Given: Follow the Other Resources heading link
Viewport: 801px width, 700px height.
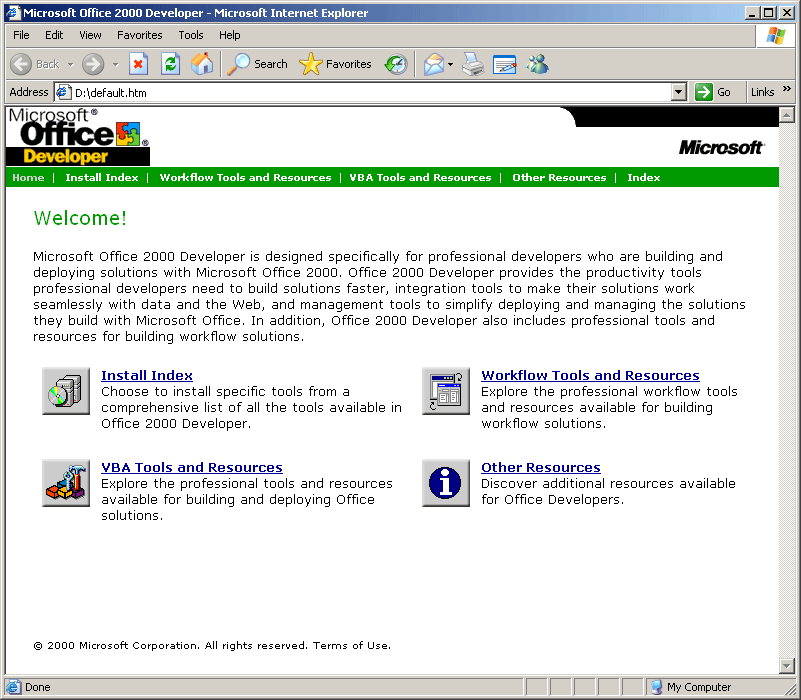Looking at the screenshot, I should tap(540, 468).
